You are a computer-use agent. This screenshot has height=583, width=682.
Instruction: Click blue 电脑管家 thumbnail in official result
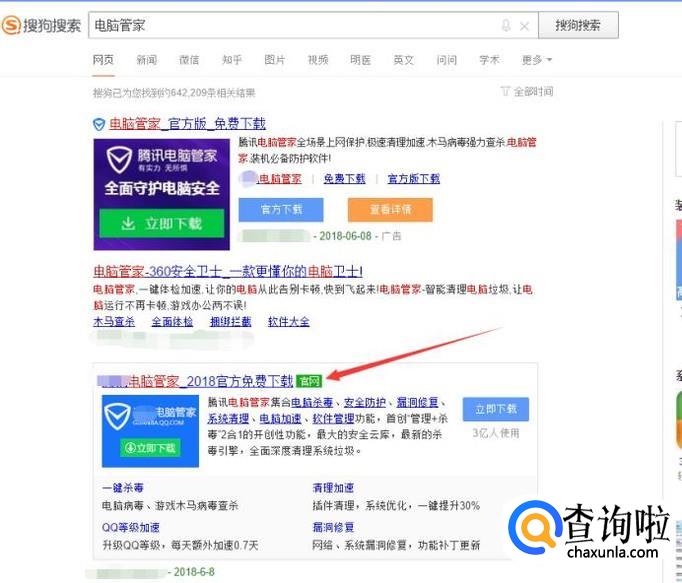(150, 431)
